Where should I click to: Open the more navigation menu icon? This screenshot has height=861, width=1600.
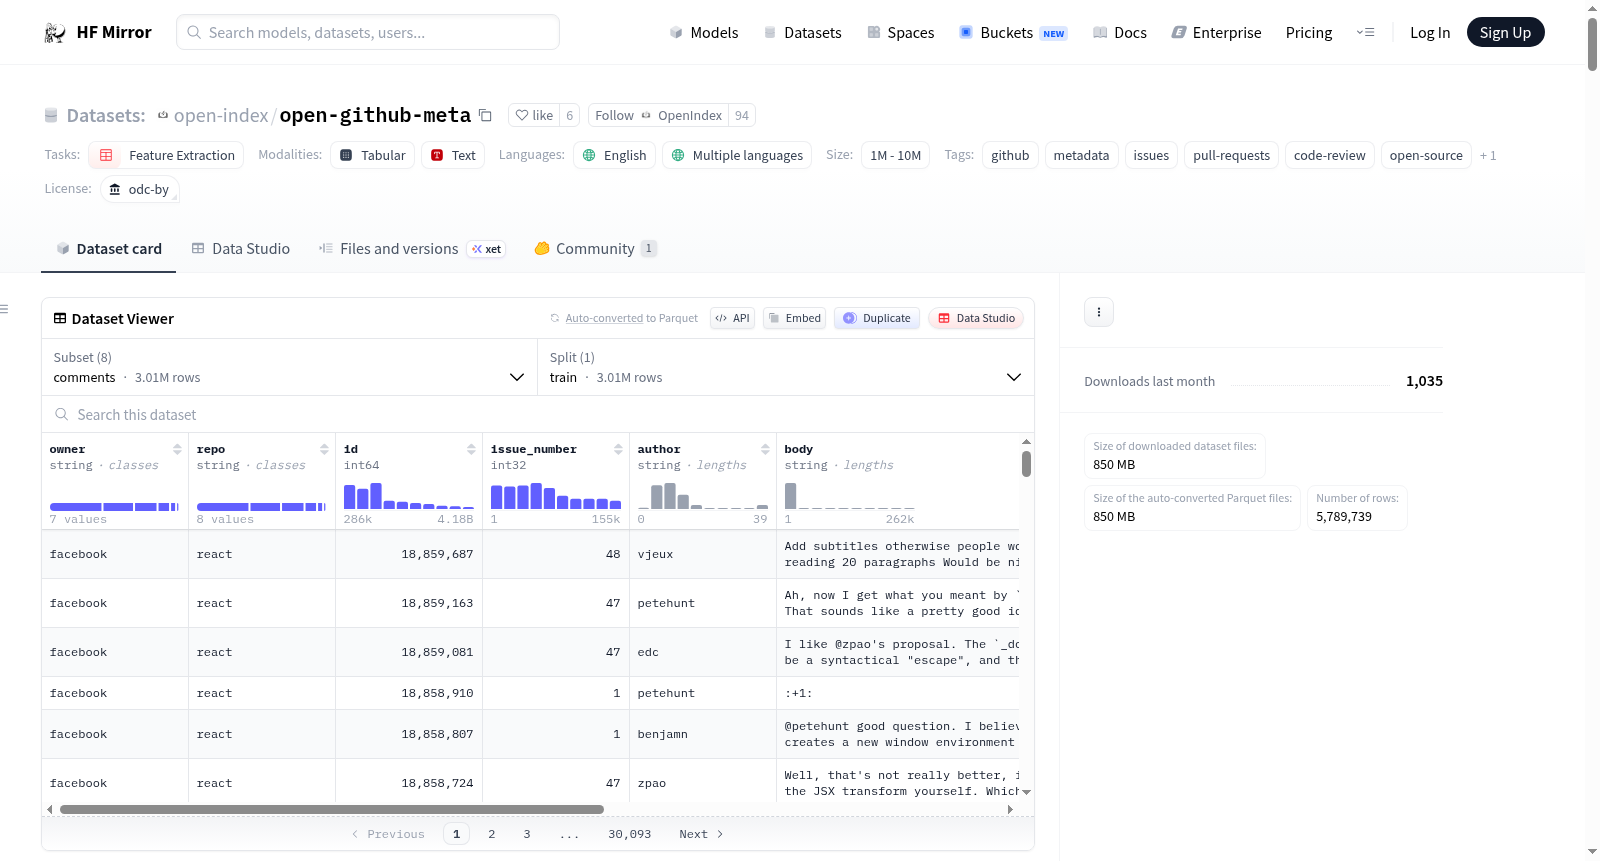point(1365,33)
